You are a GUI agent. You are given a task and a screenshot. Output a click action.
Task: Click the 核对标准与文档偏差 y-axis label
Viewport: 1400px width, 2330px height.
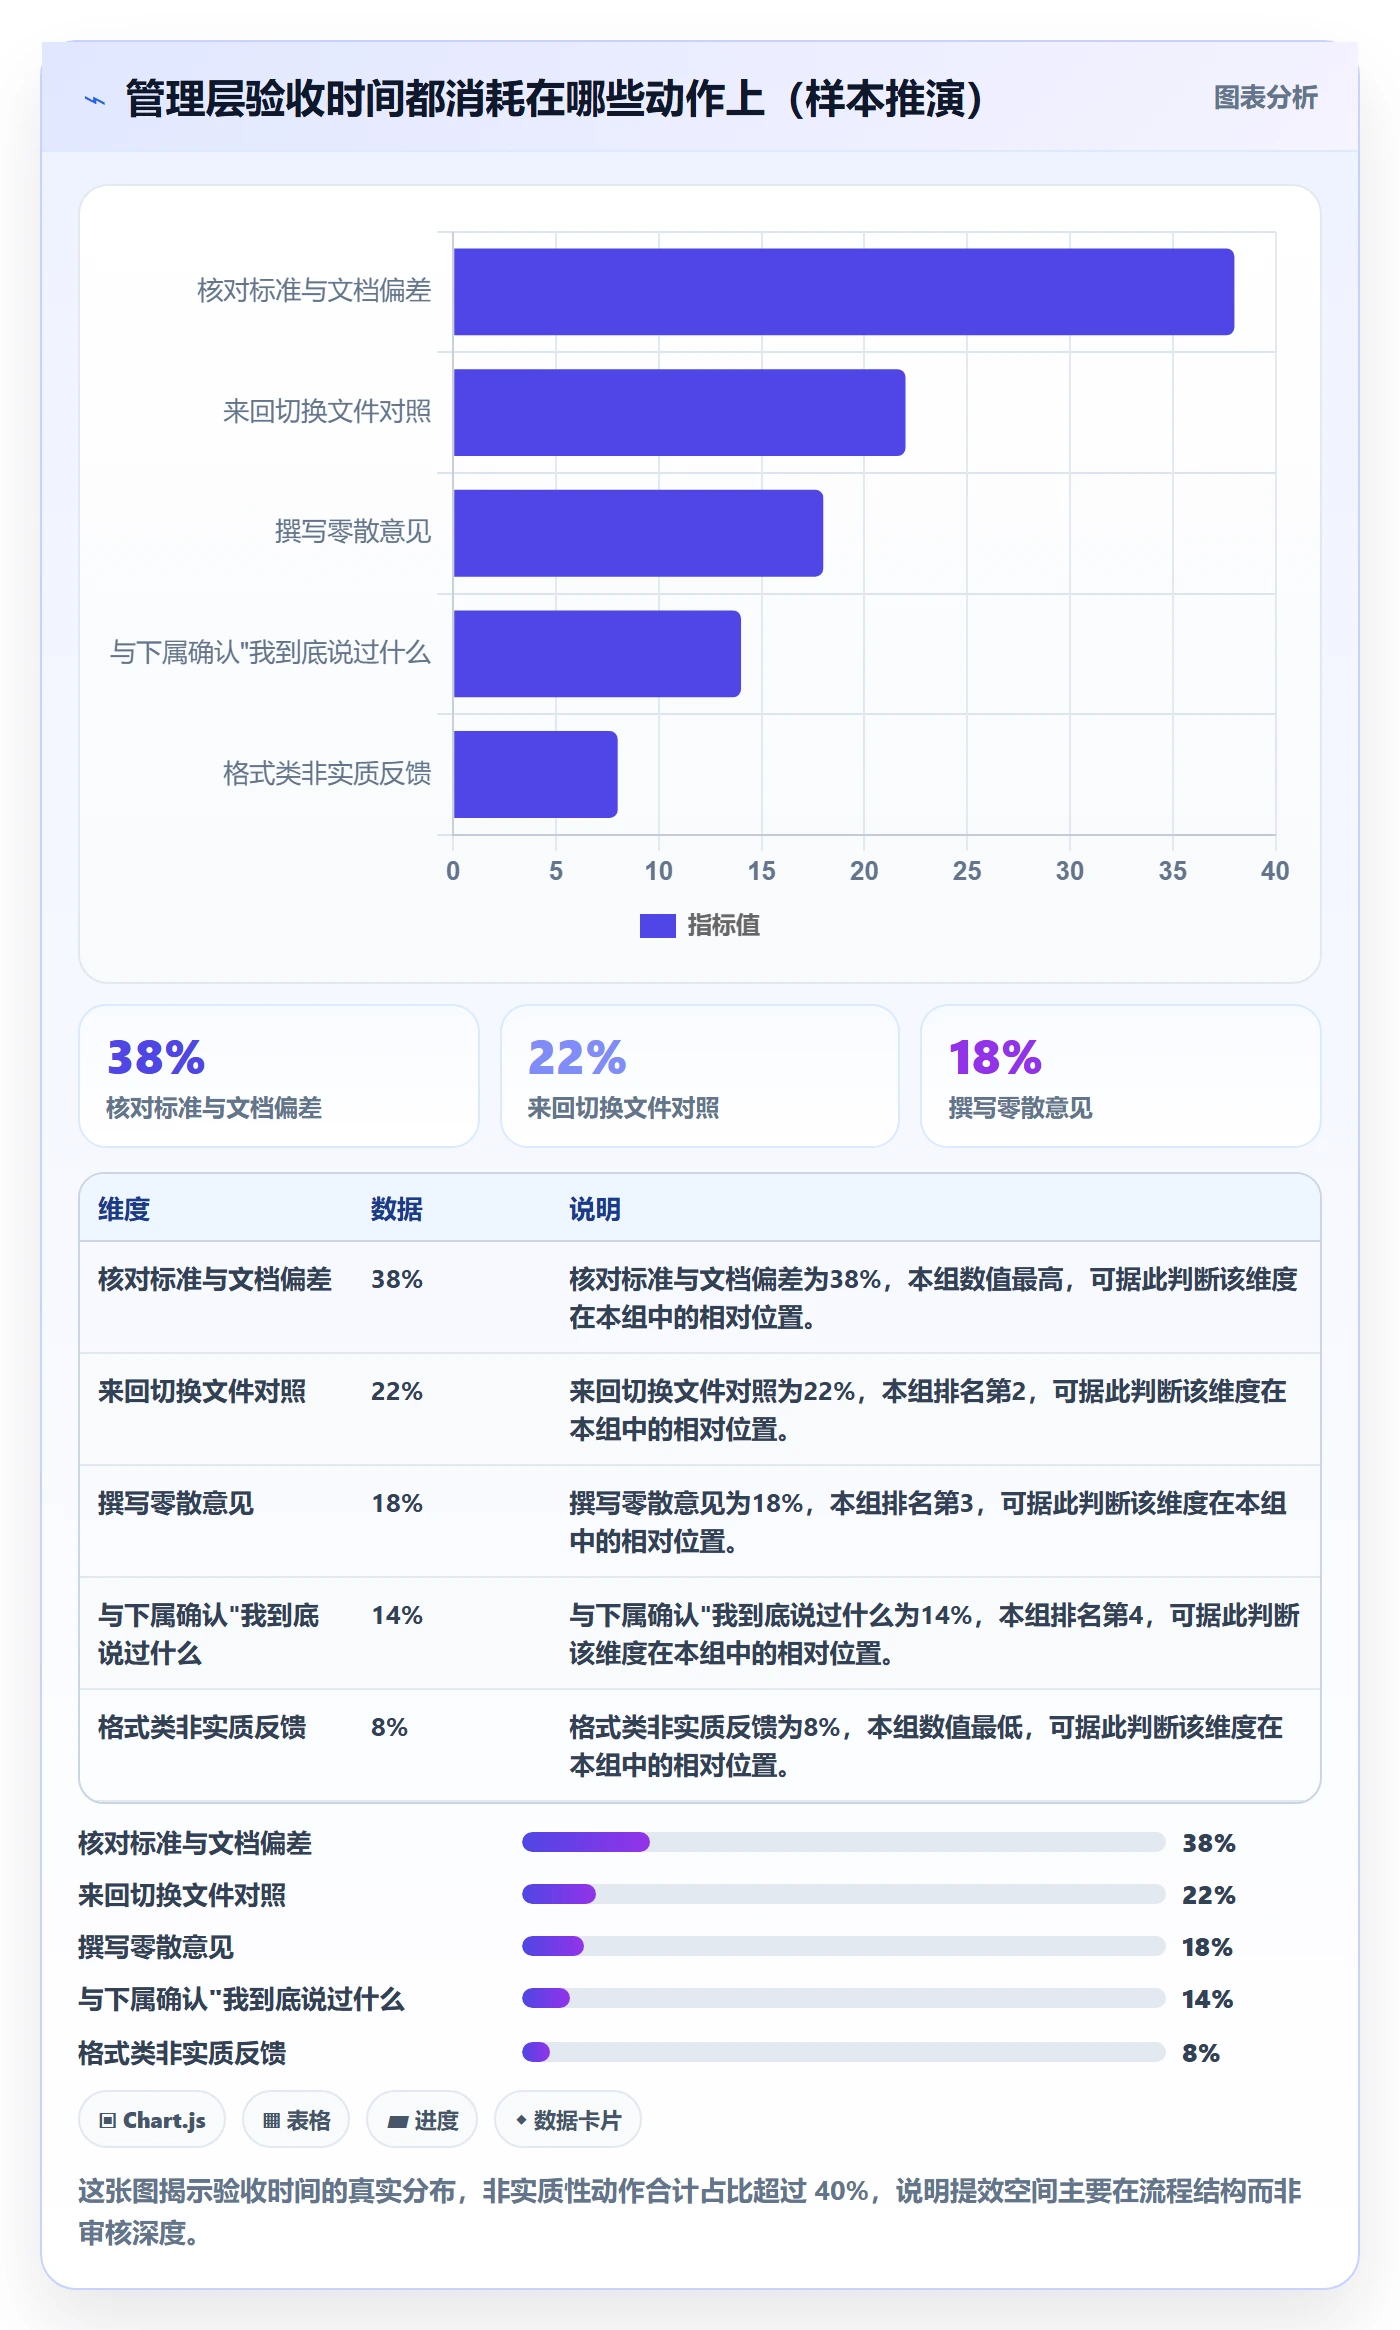314,291
